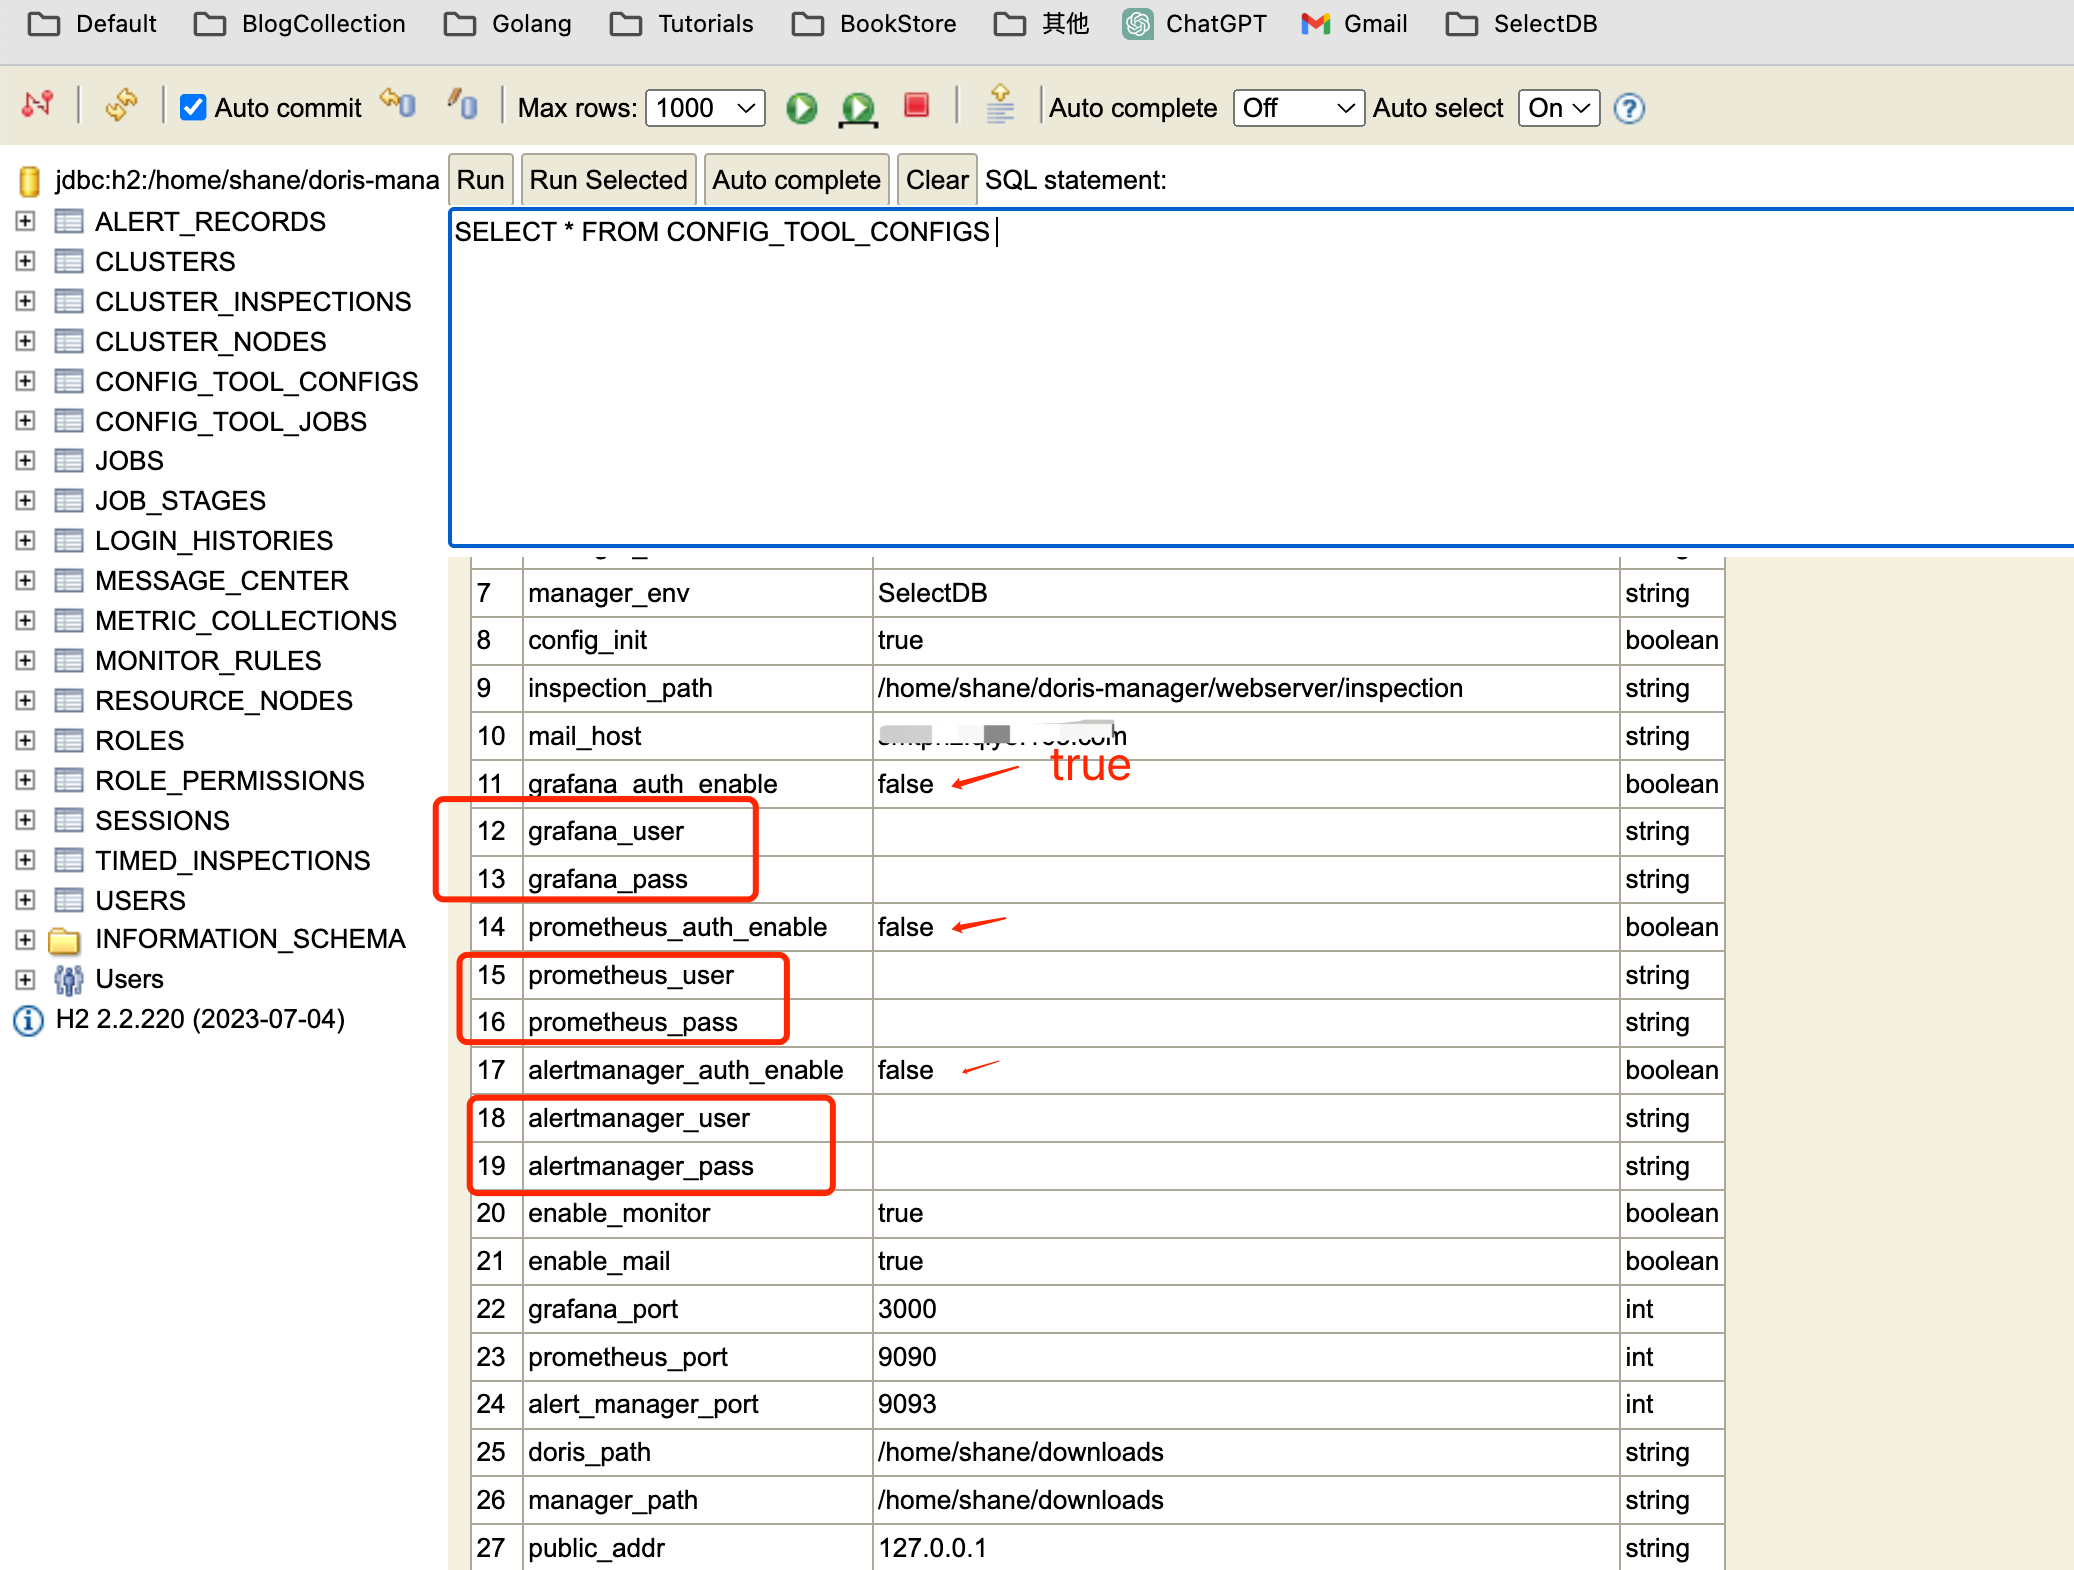Click the Refresh icon in toolbar

tap(121, 105)
